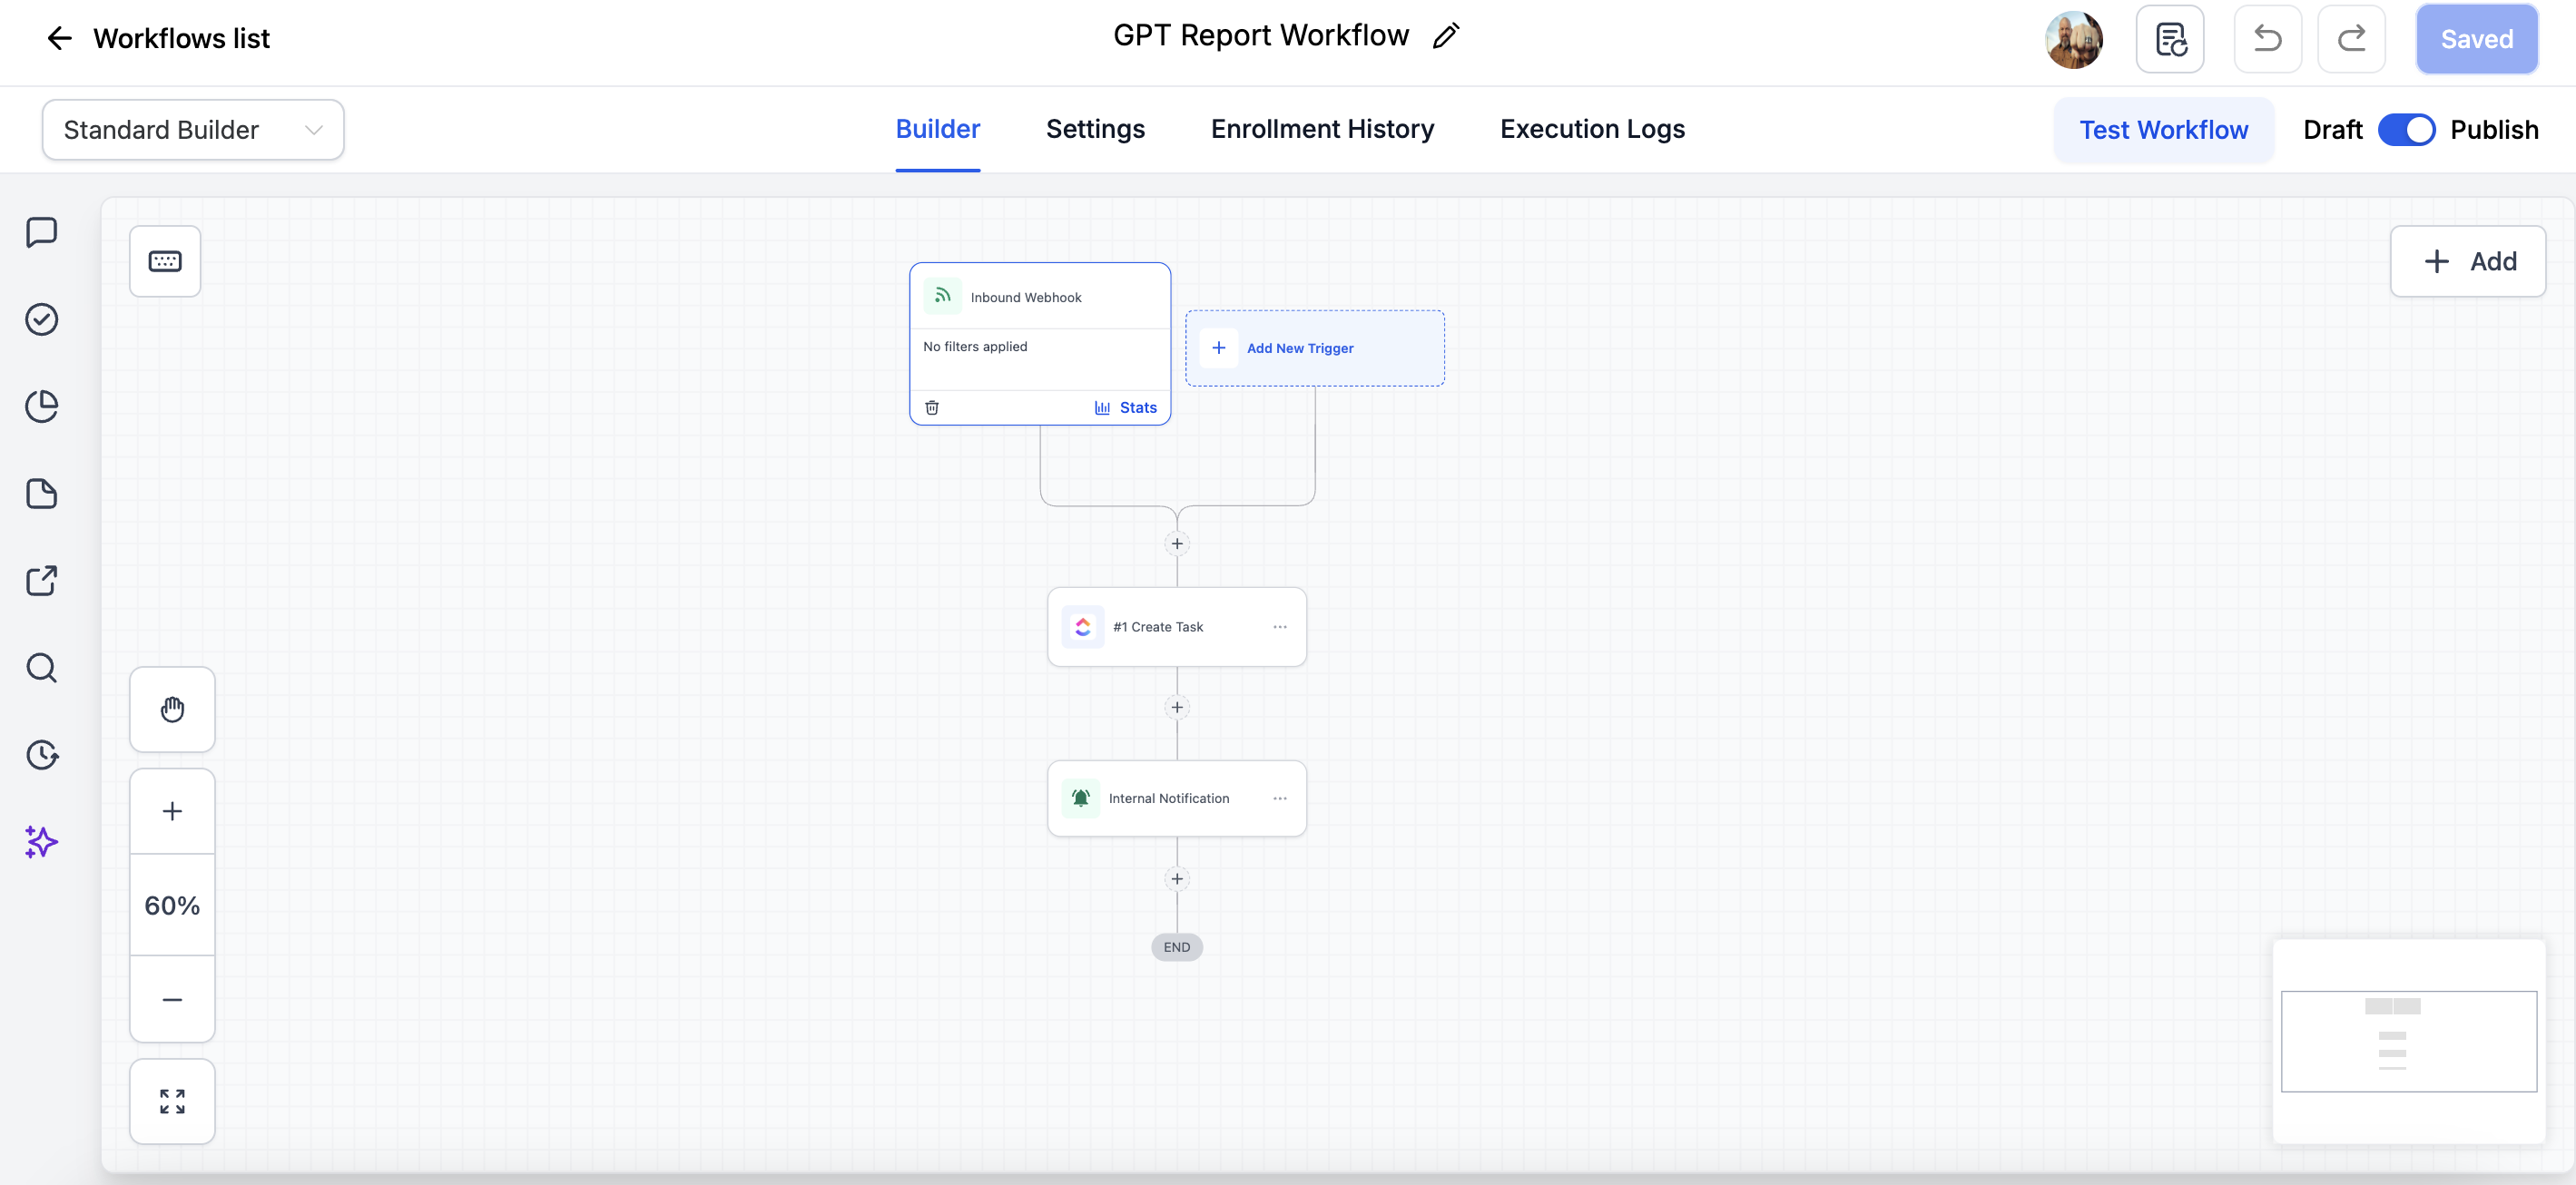Open the AI sparkle assistant icon
Viewport: 2576px width, 1185px height.
tap(41, 841)
